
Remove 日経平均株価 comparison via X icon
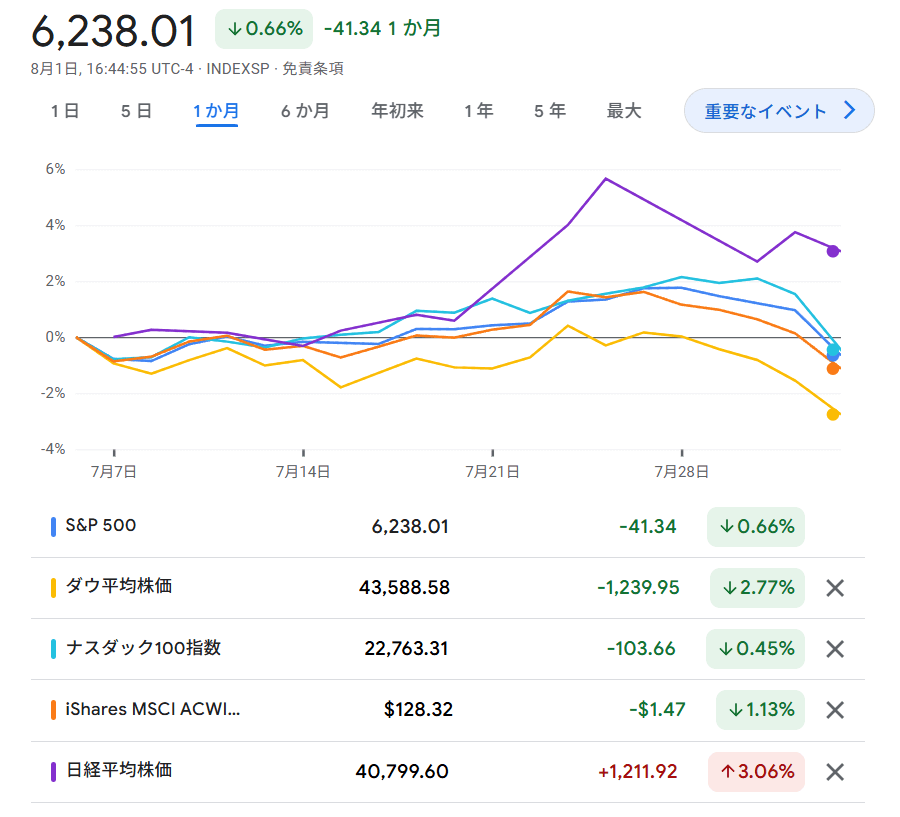[x=835, y=772]
